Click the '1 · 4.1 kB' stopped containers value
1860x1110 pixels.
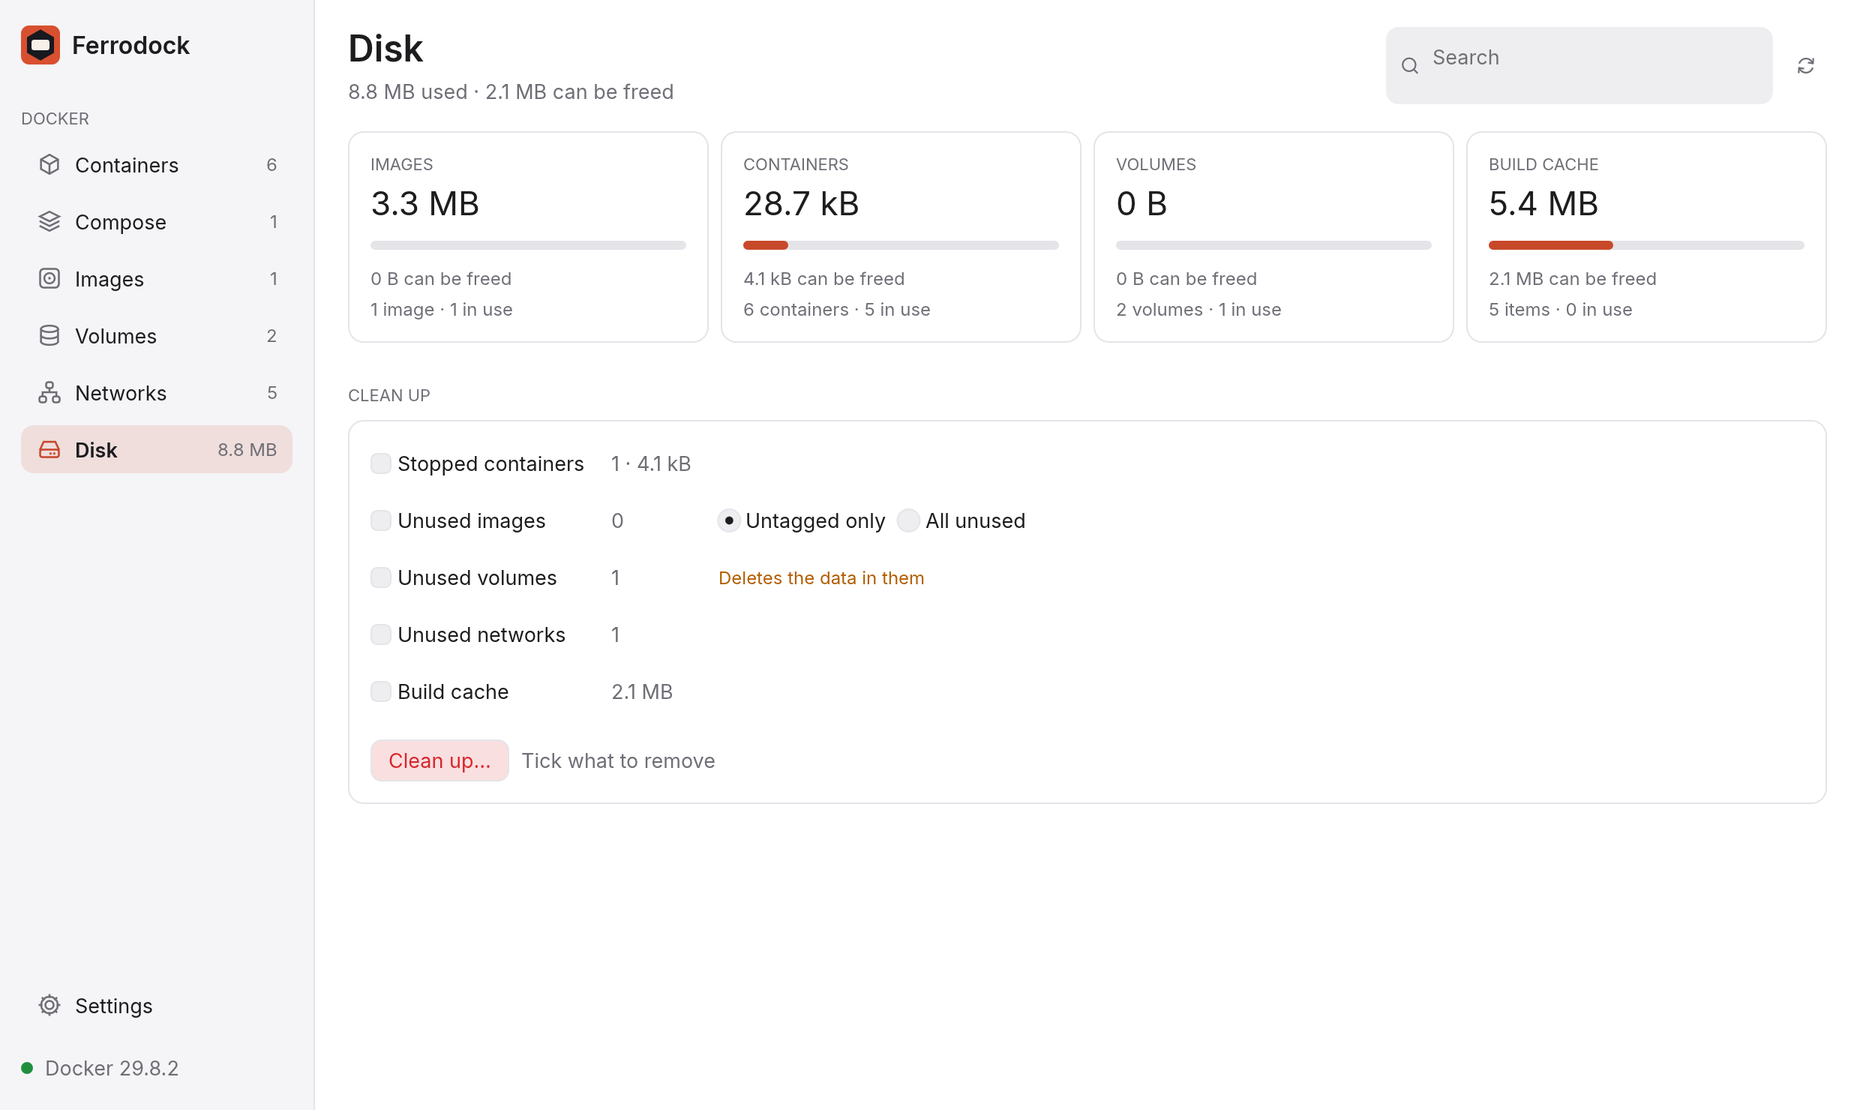(651, 464)
